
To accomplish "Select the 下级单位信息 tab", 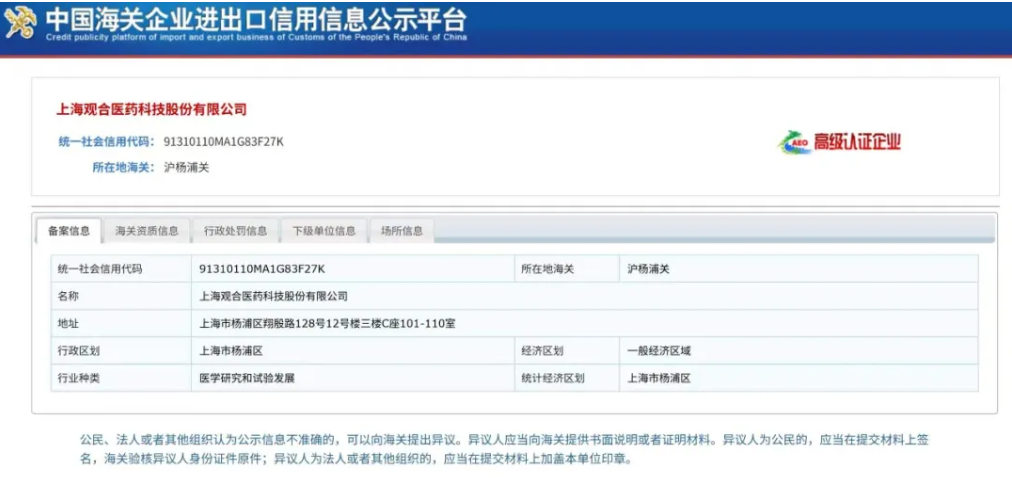I will pos(324,231).
